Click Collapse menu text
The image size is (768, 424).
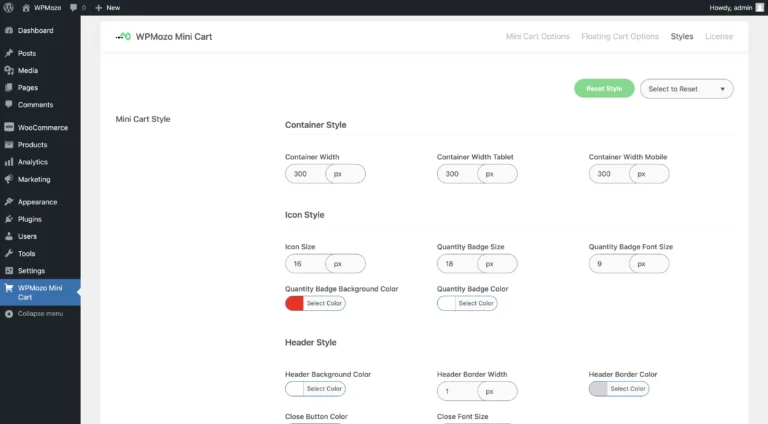[x=41, y=313]
